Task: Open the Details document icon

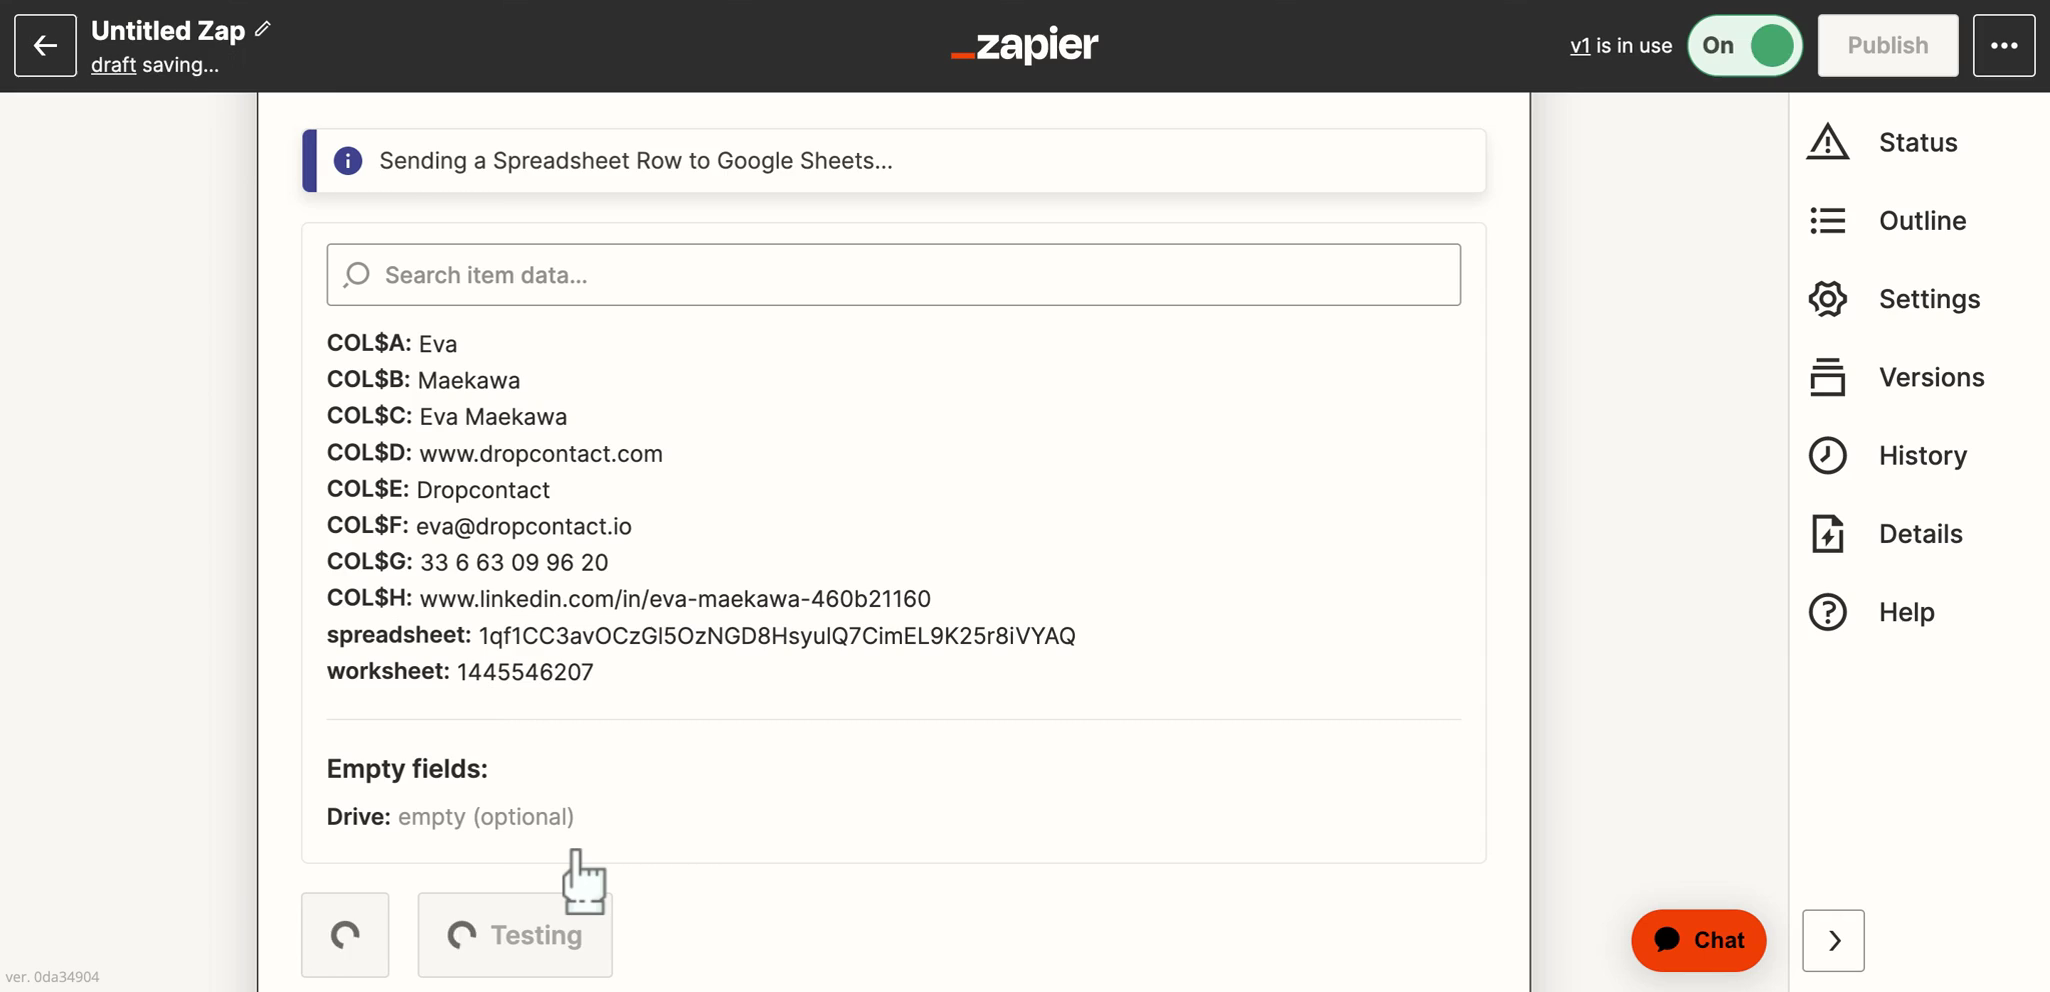Action: (x=1827, y=534)
